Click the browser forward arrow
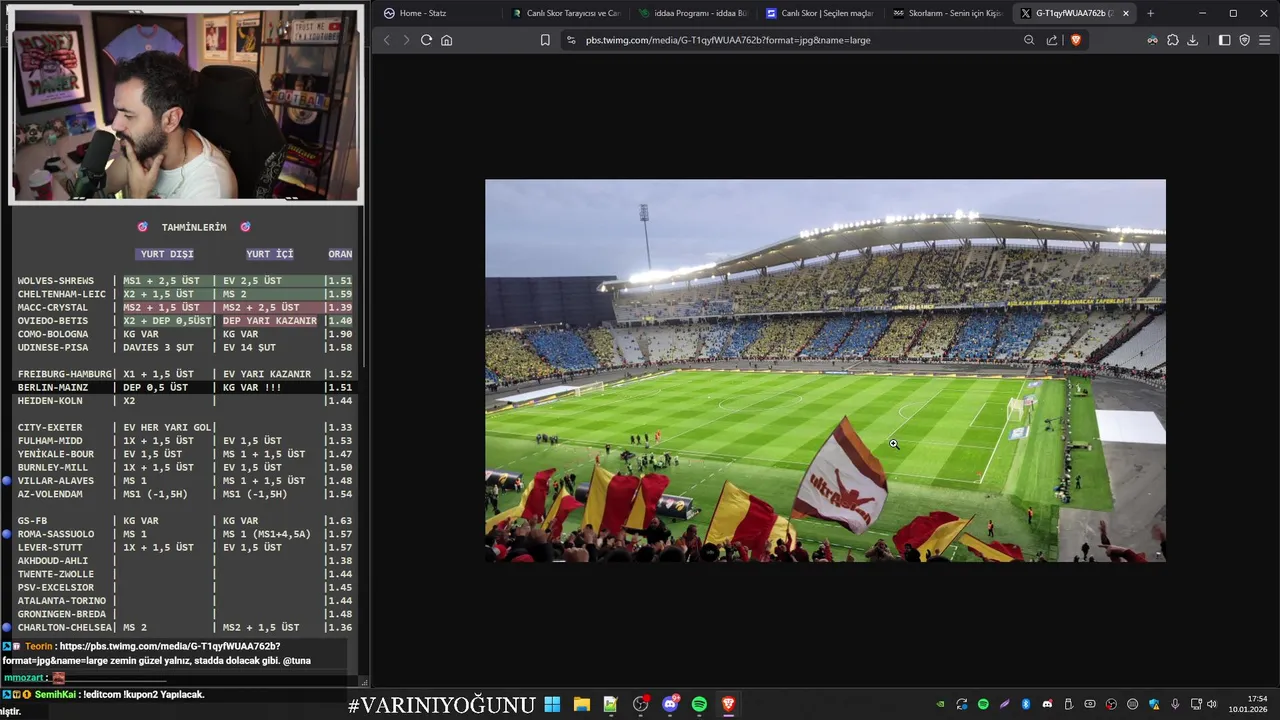Image resolution: width=1280 pixels, height=720 pixels. 406,40
